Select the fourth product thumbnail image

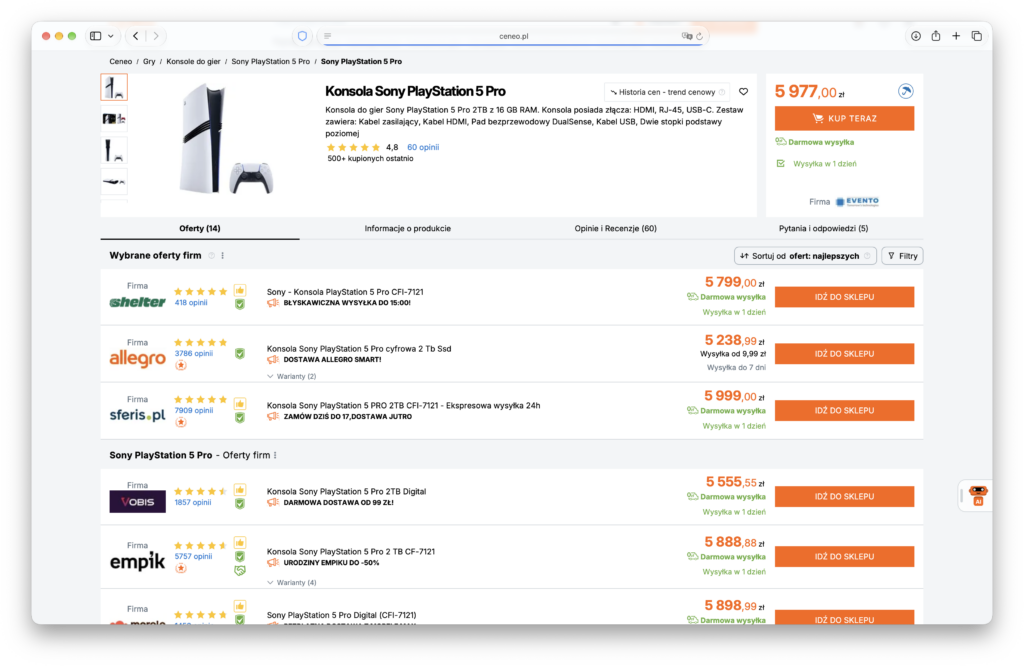tap(114, 182)
